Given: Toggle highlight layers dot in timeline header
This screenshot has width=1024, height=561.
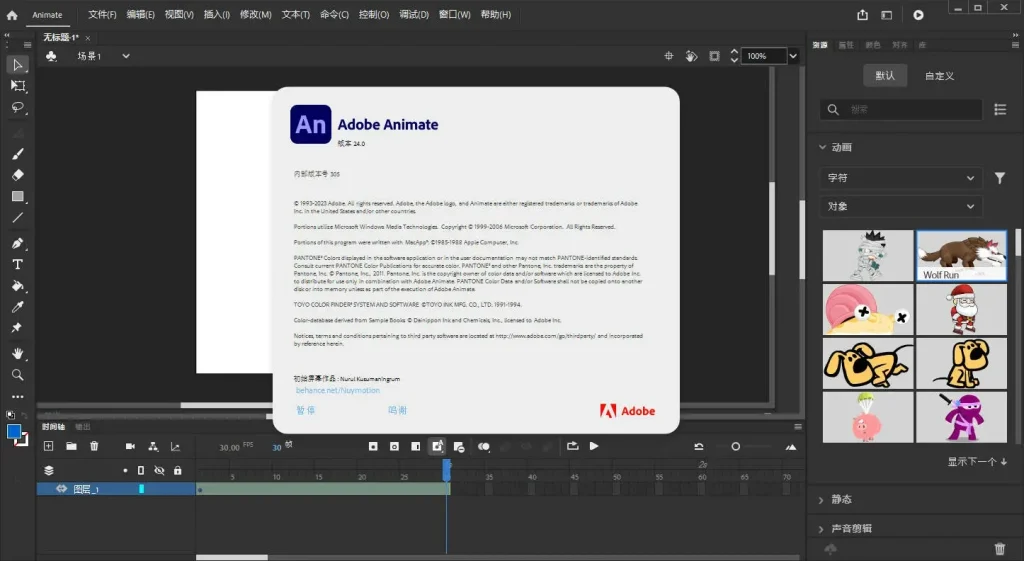Looking at the screenshot, I should click(x=125, y=470).
